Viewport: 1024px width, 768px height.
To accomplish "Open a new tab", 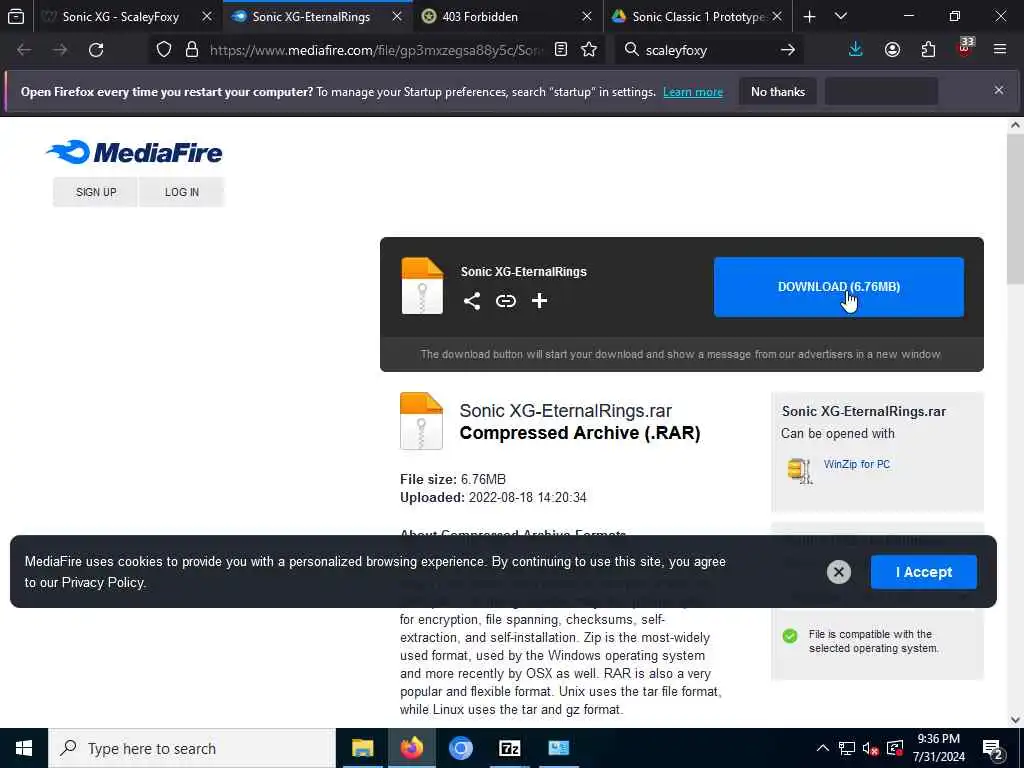I will pyautogui.click(x=809, y=16).
